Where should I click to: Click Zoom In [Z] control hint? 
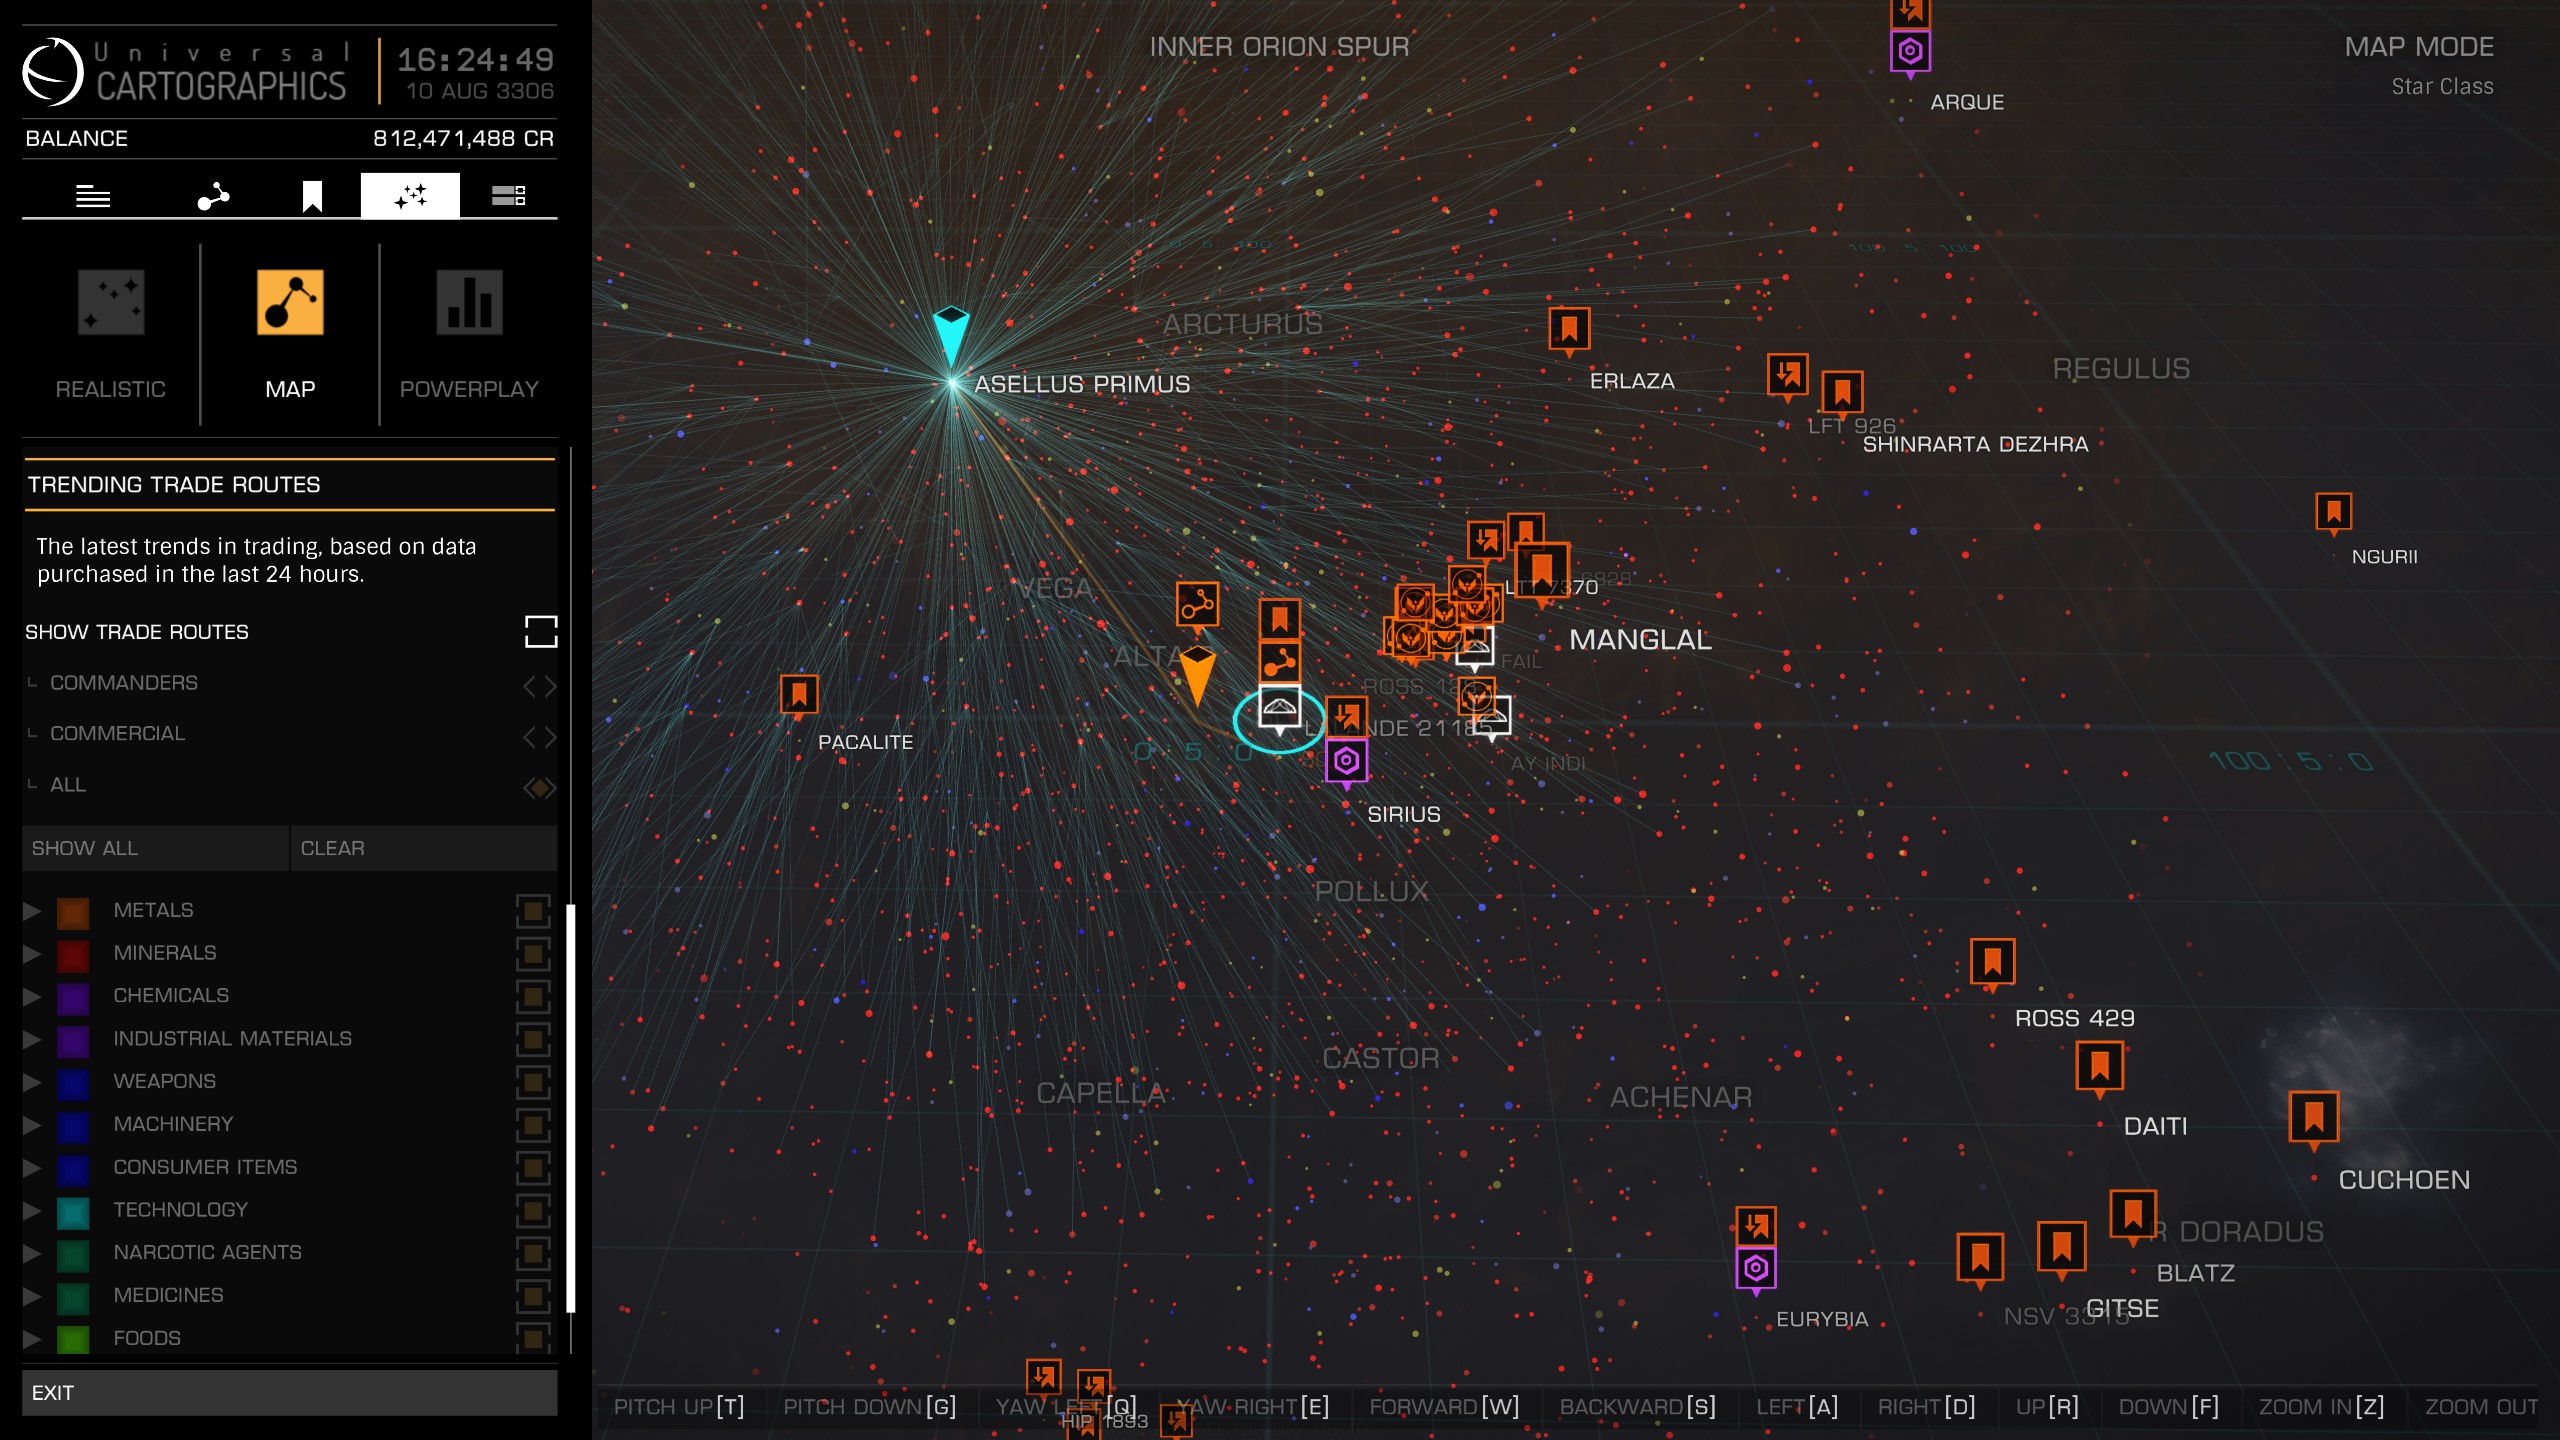pos(2321,1407)
